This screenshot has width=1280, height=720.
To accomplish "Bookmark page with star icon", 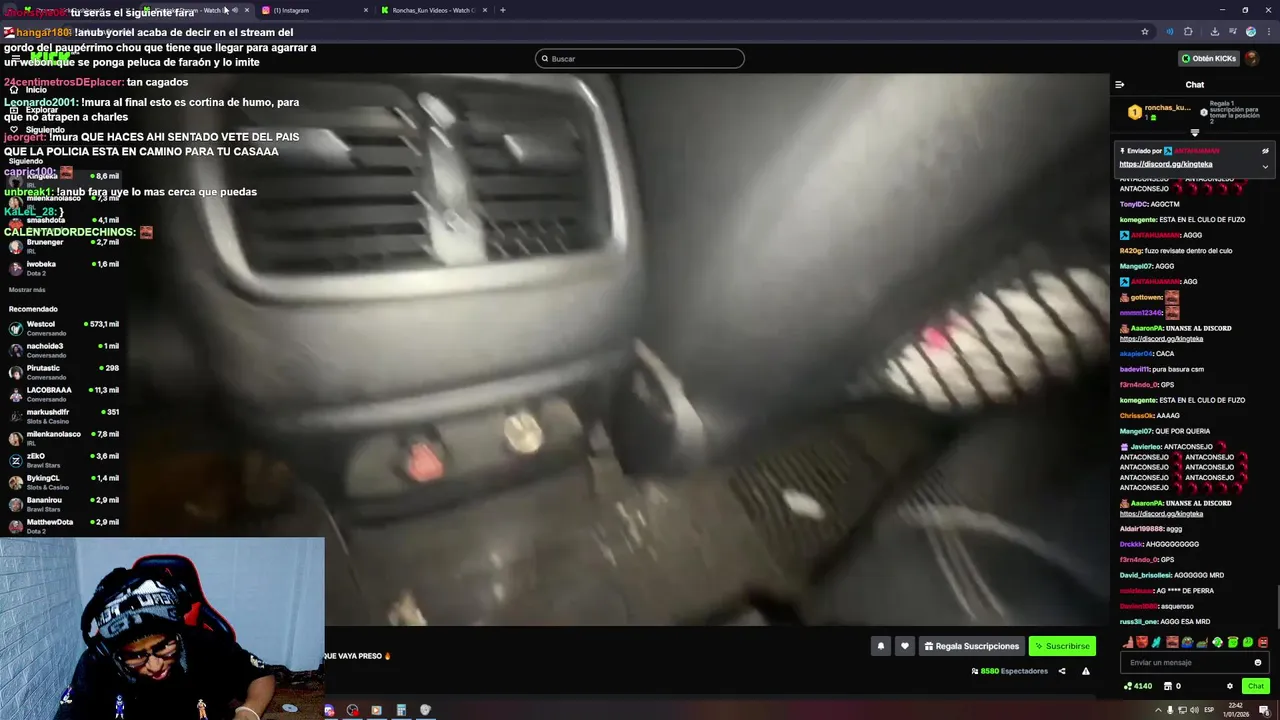I will coord(1145,31).
